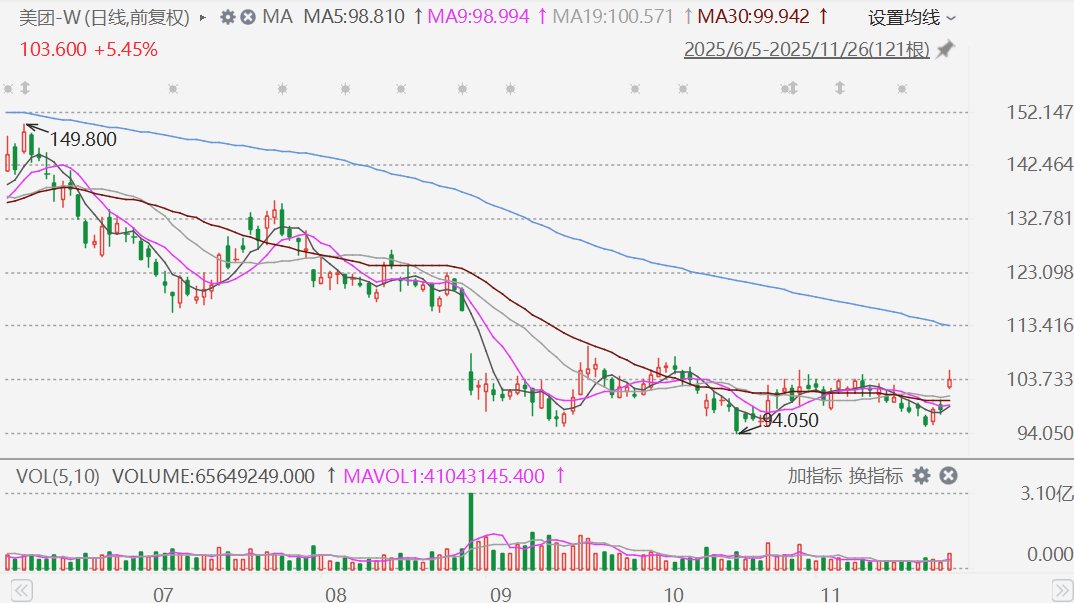Click the first event marker at top-left
Viewport: 1074px width, 603px height.
(x=9, y=88)
